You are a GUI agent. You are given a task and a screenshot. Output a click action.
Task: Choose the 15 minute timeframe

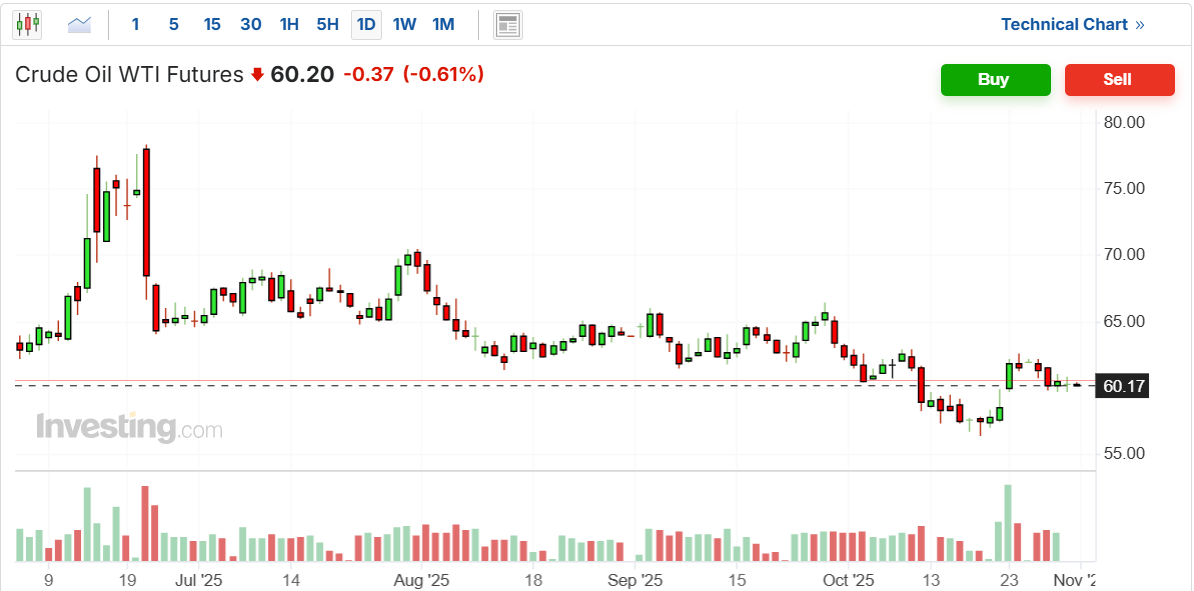pos(212,24)
